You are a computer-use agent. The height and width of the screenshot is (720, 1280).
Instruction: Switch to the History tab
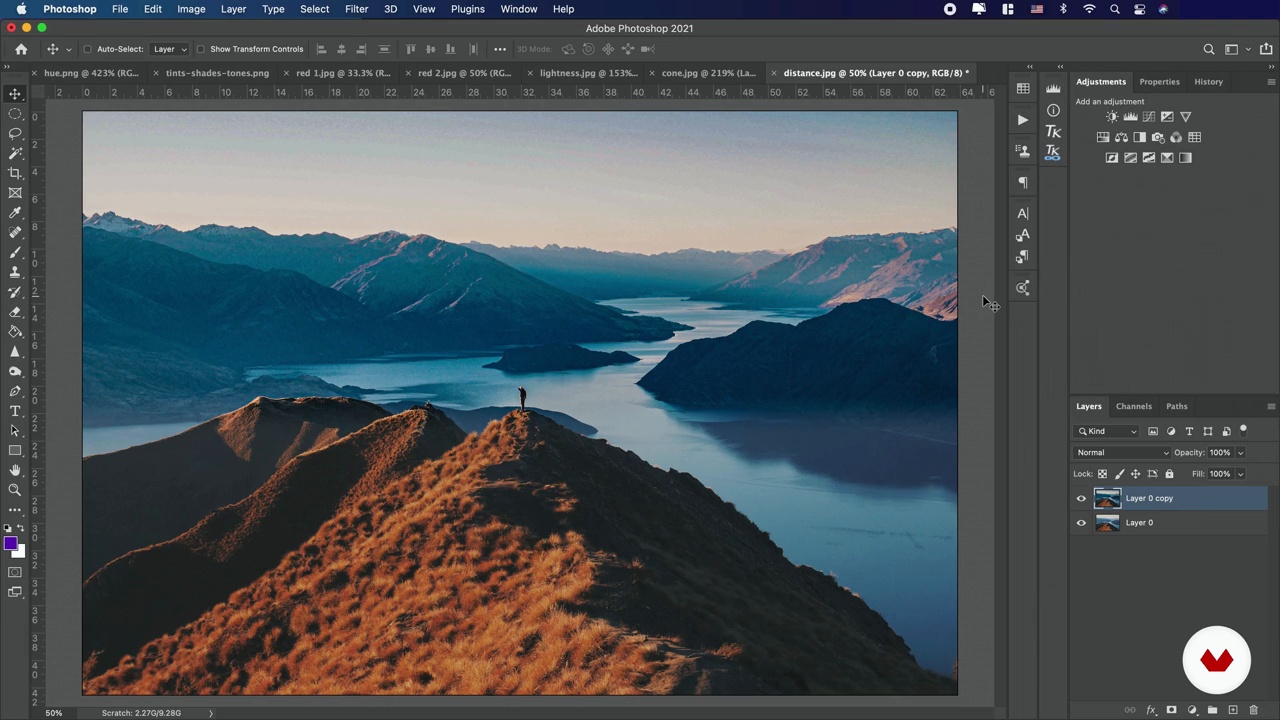(1208, 81)
